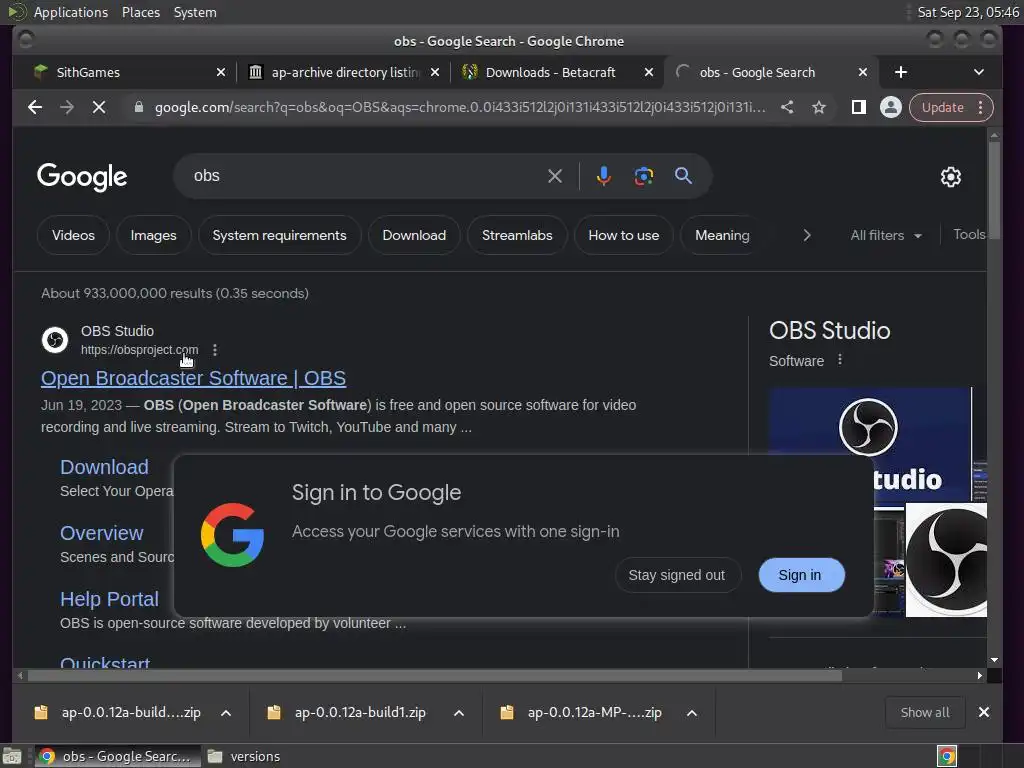
Task: Close the Downloads - Betacraft tab
Action: 648,72
